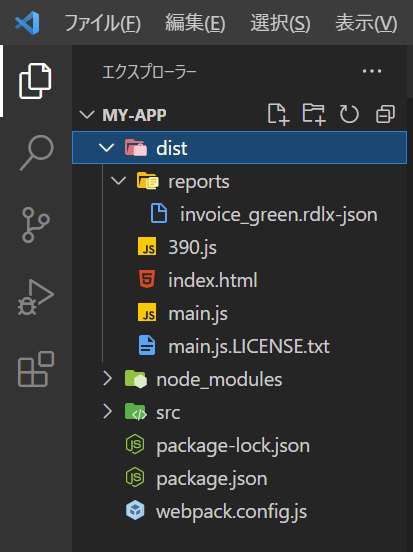Open the Run and Debug view
Image resolution: width=413 pixels, height=552 pixels.
tap(36, 297)
